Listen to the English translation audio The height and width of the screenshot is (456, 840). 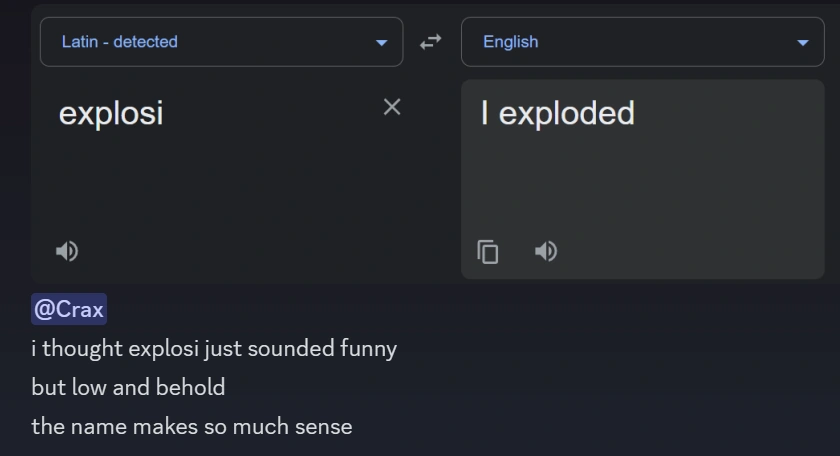coord(546,251)
